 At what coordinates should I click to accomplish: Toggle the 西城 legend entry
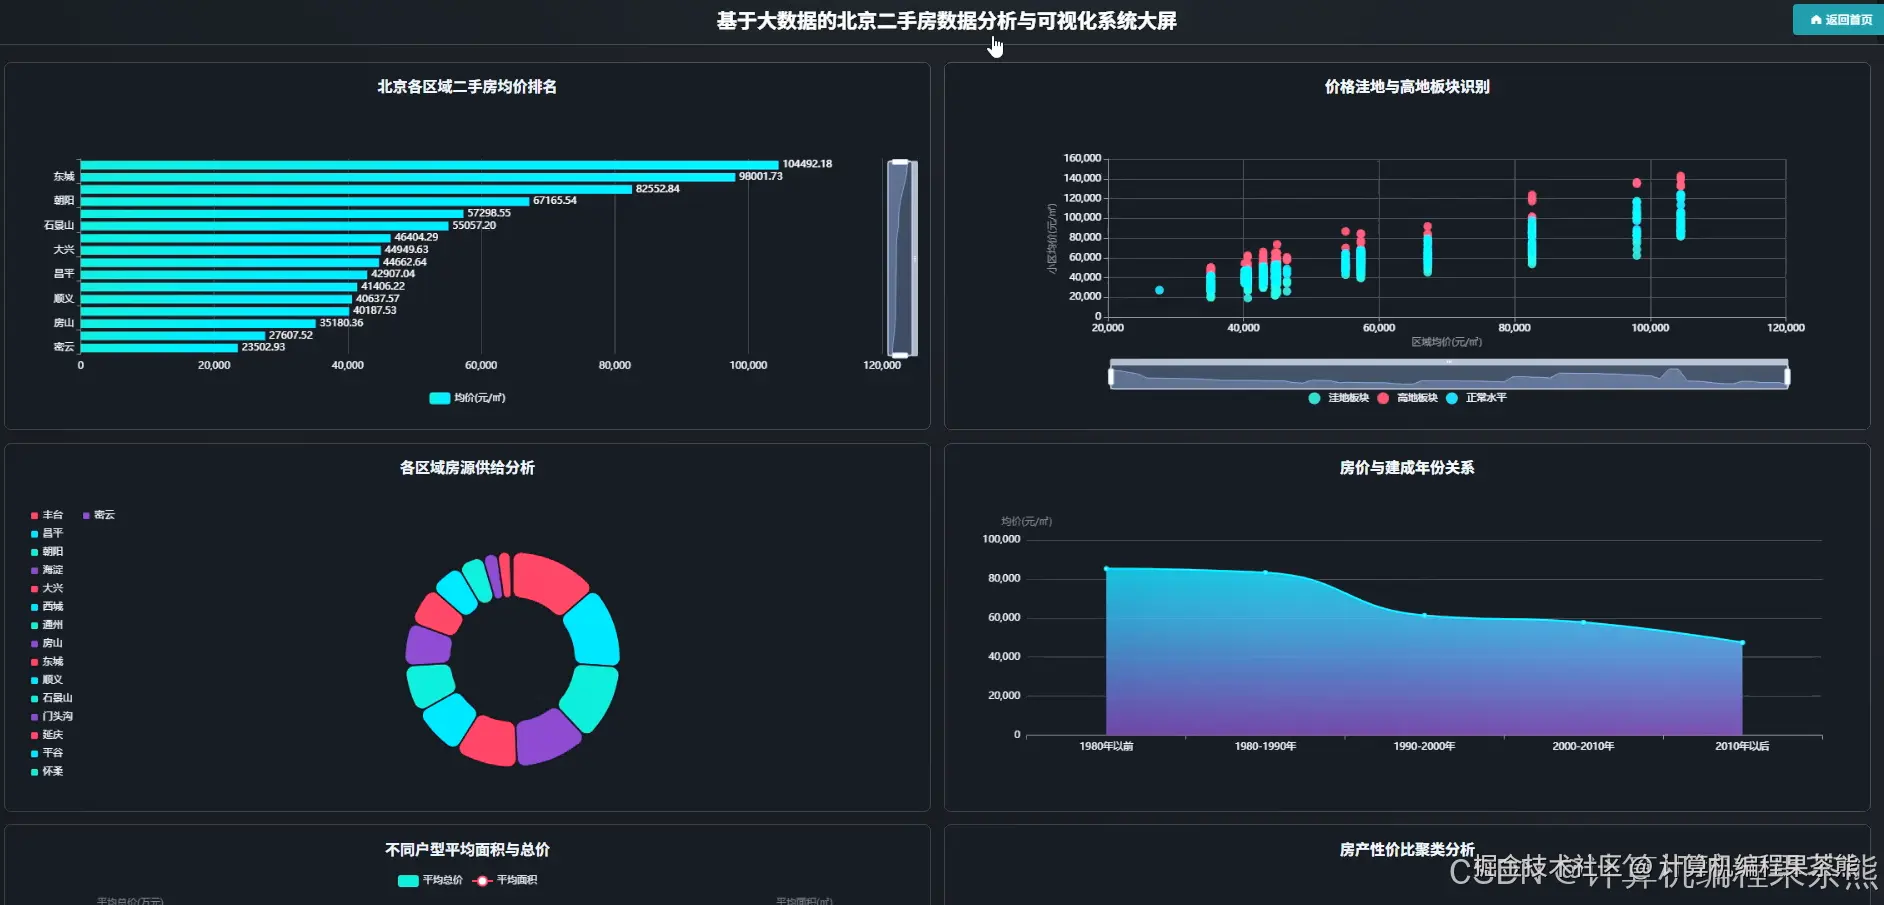[x=47, y=607]
